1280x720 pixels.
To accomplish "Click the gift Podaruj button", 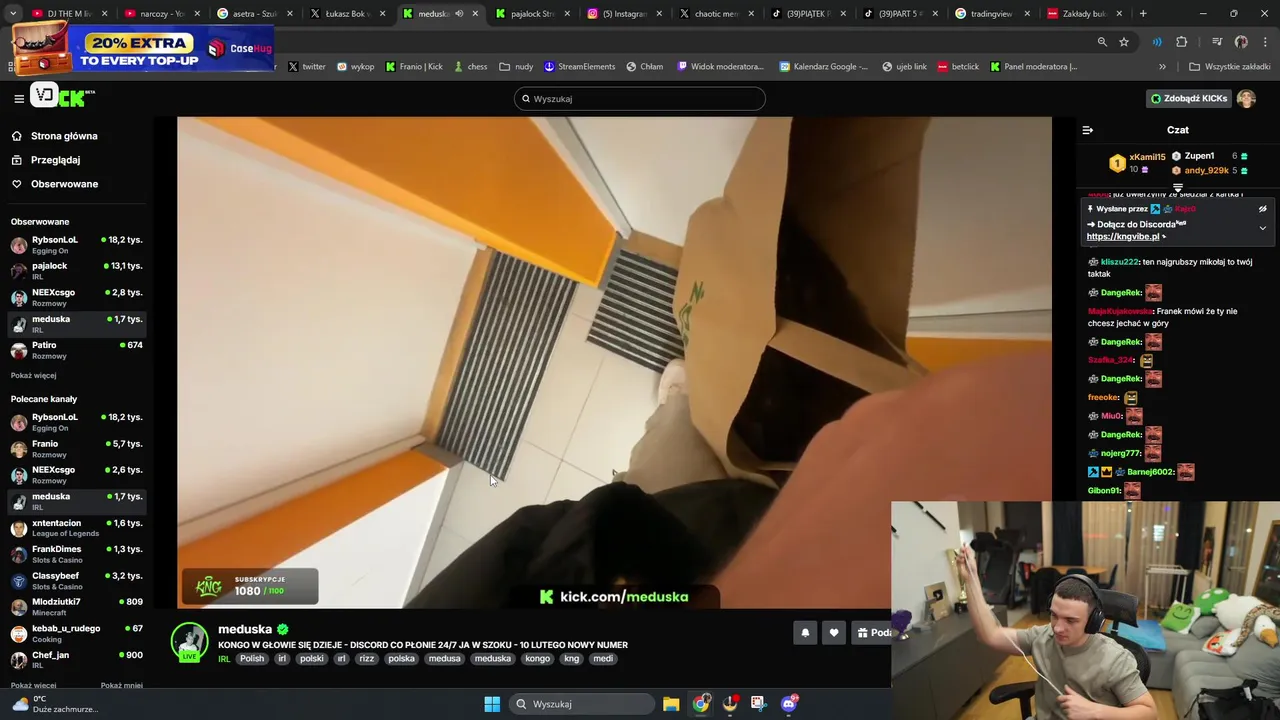I will click(873, 632).
